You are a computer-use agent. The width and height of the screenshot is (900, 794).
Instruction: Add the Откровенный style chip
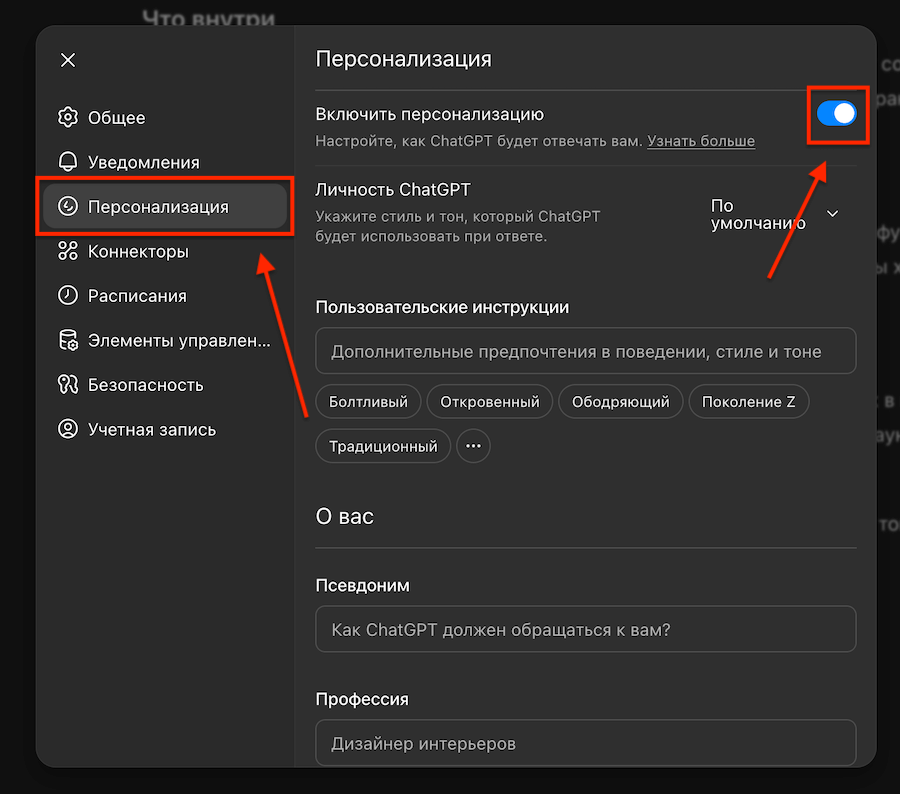(x=490, y=401)
